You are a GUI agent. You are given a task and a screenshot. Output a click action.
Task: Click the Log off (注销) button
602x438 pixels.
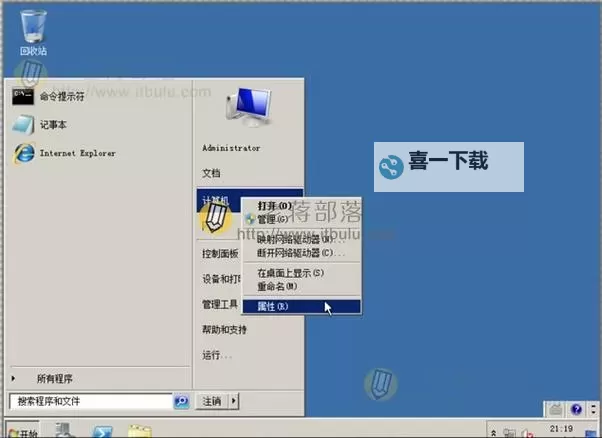[212, 401]
